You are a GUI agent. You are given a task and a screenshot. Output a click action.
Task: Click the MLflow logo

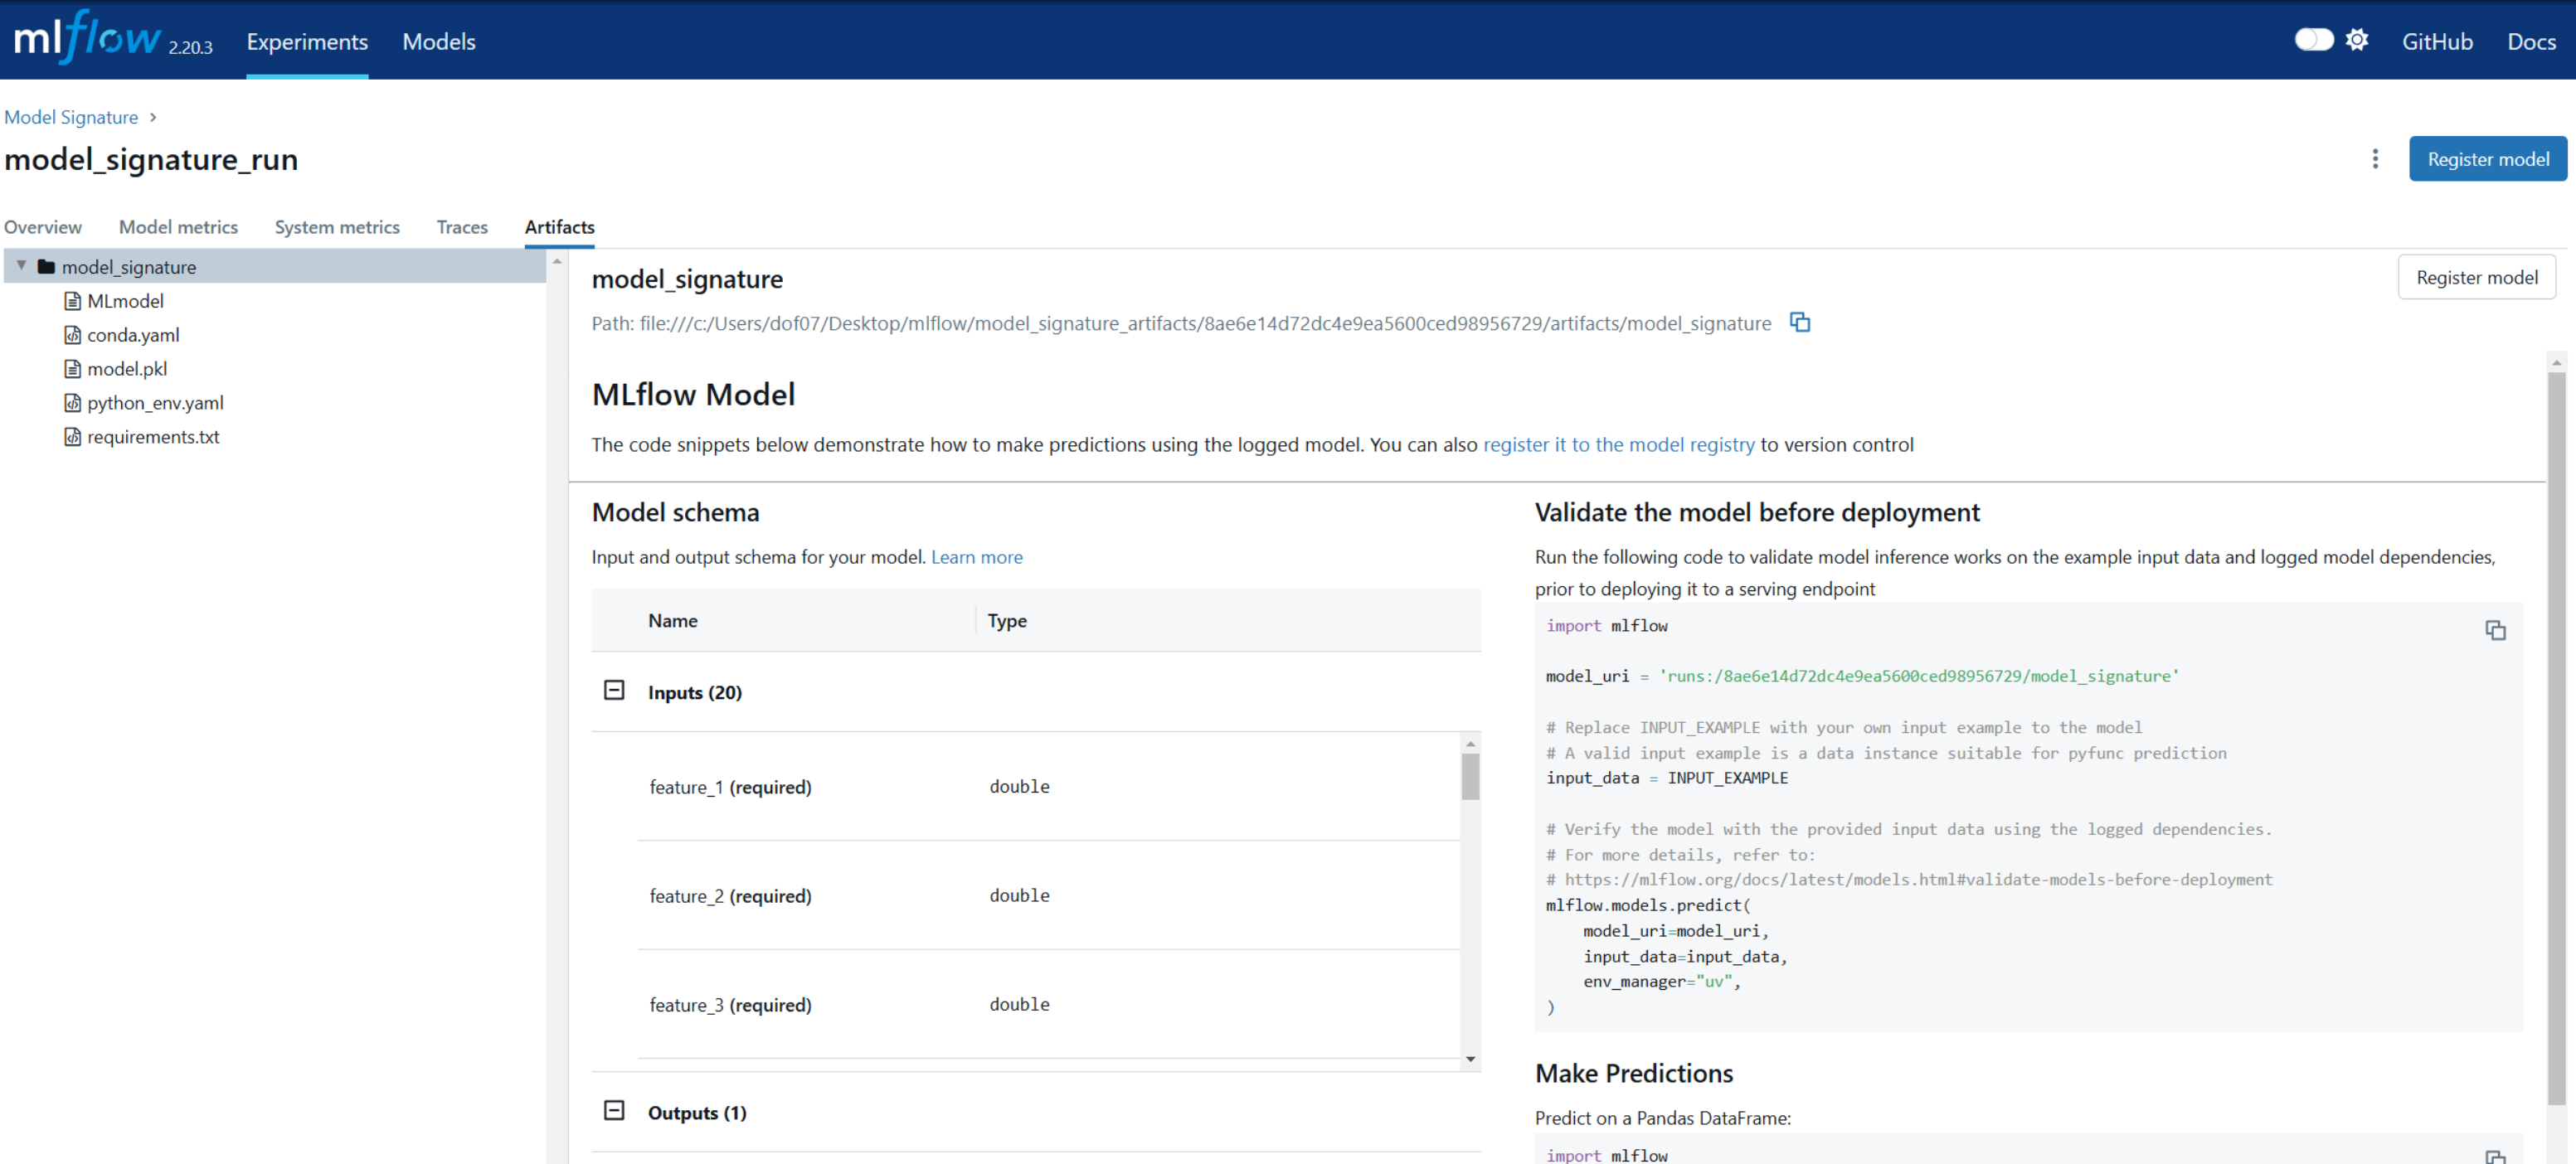(x=88, y=38)
